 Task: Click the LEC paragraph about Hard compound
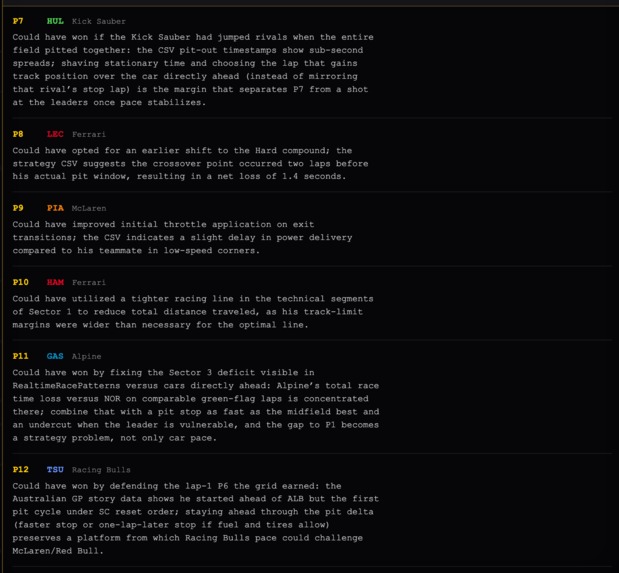(x=190, y=163)
